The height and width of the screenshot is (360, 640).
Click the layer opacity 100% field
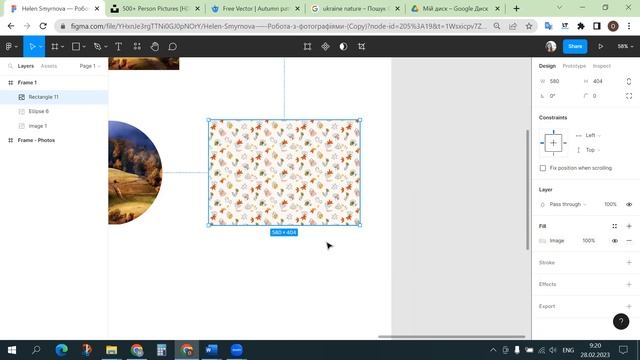(610, 204)
